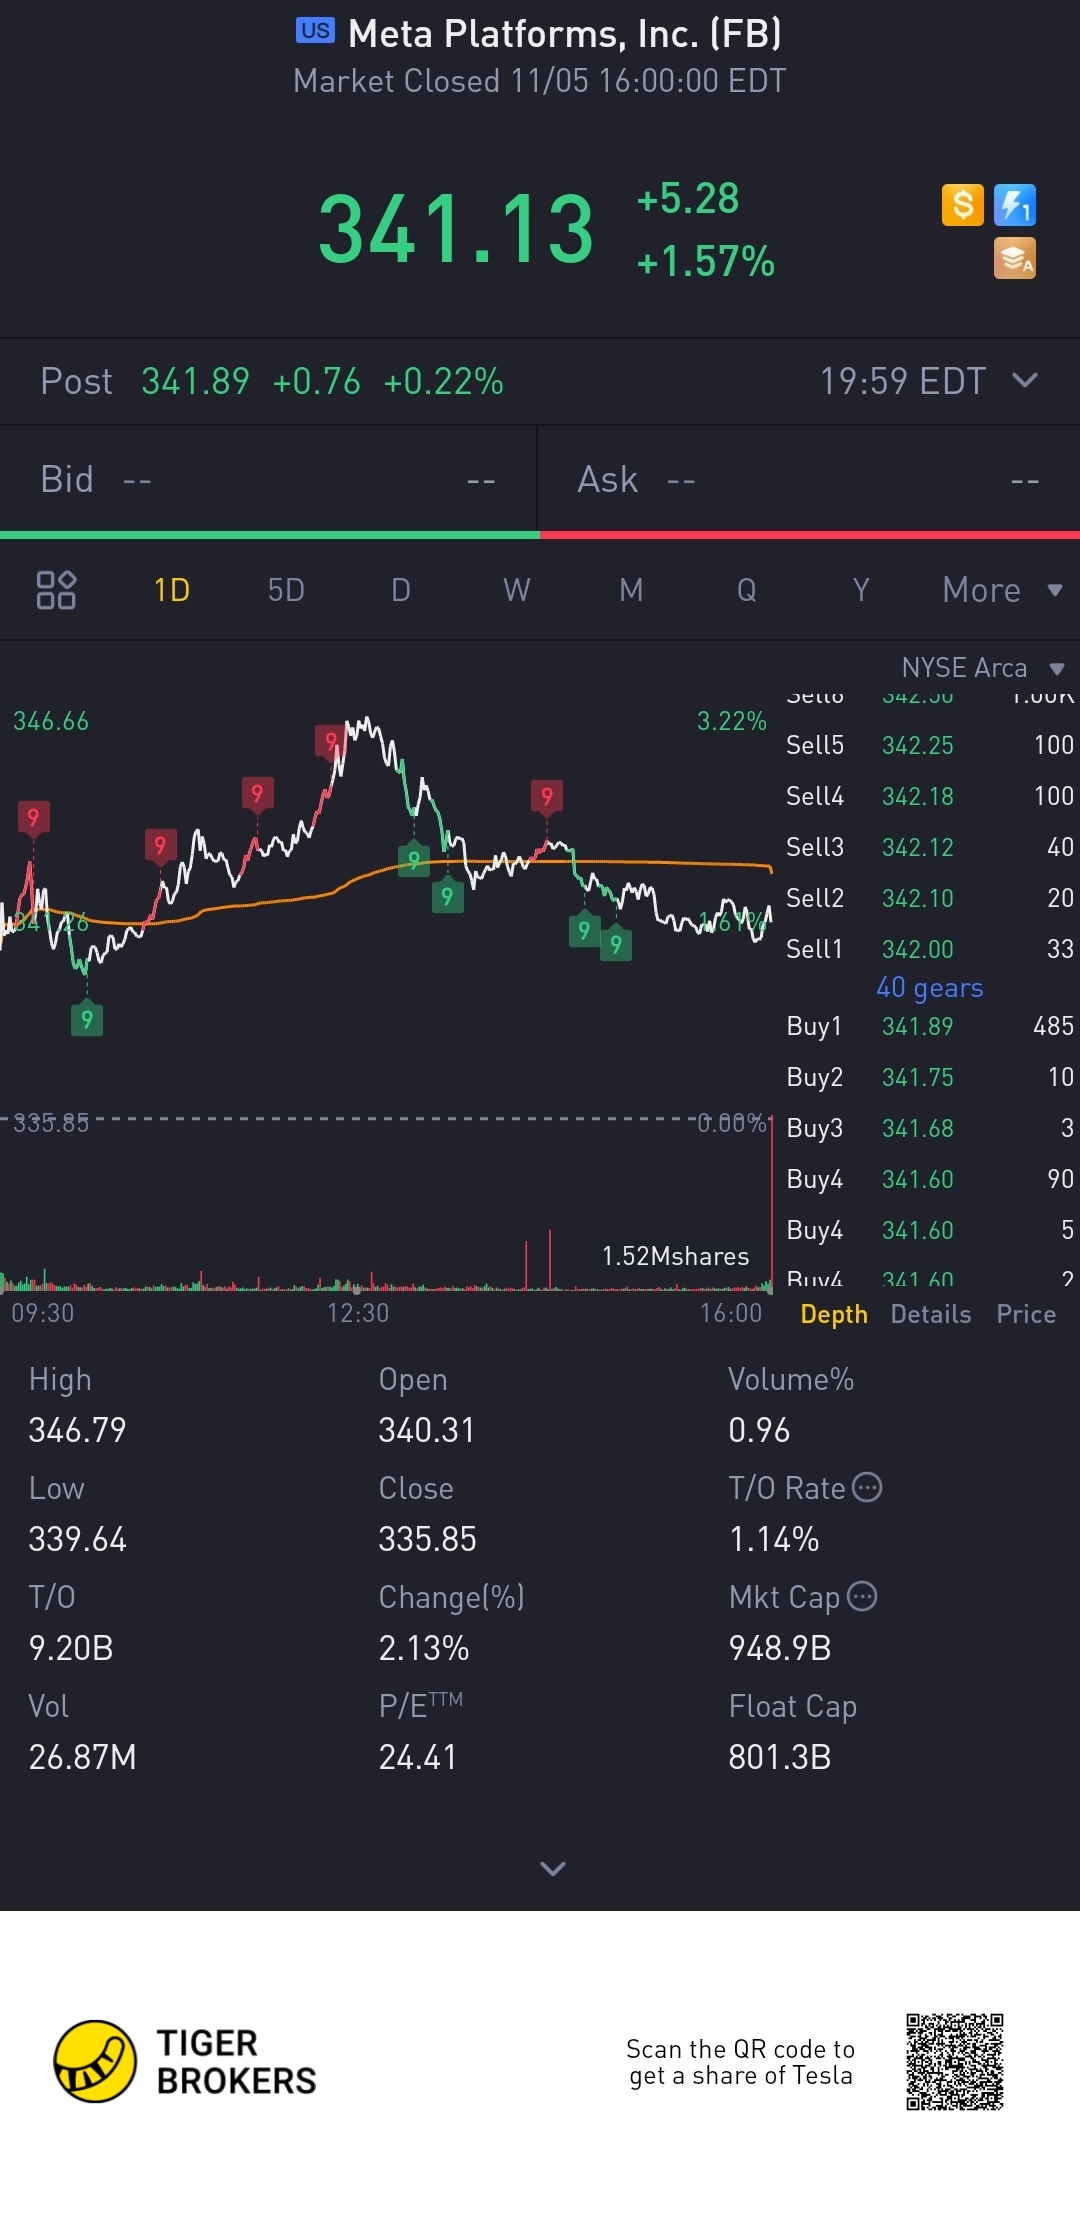This screenshot has height=2213, width=1080.
Task: Expand more stats with bottom chevron
Action: pyautogui.click(x=553, y=1868)
